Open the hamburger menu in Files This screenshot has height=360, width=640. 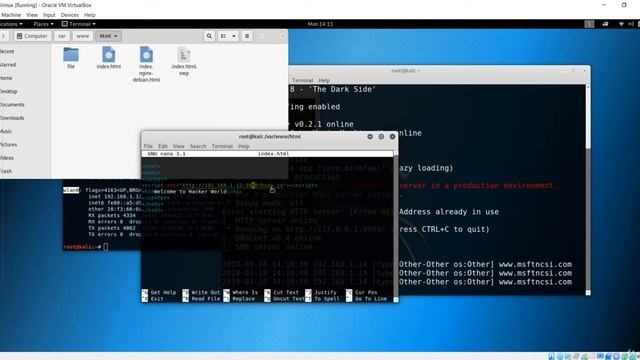247,36
